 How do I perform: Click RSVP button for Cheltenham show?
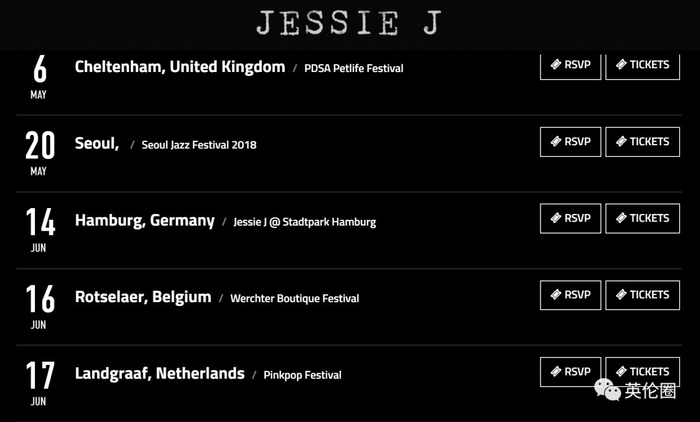(570, 65)
